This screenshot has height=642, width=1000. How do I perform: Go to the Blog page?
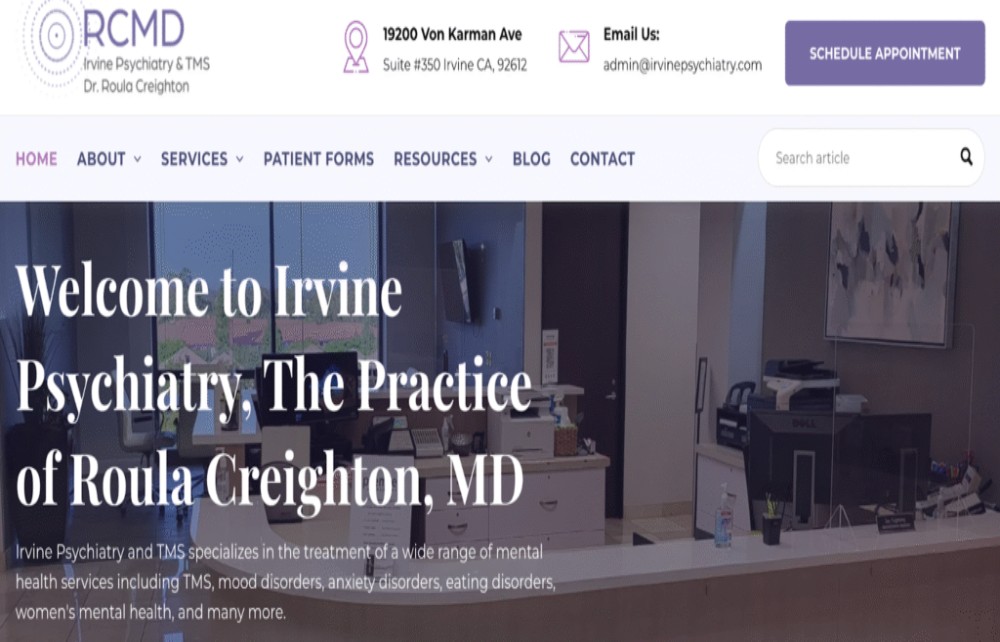(531, 159)
